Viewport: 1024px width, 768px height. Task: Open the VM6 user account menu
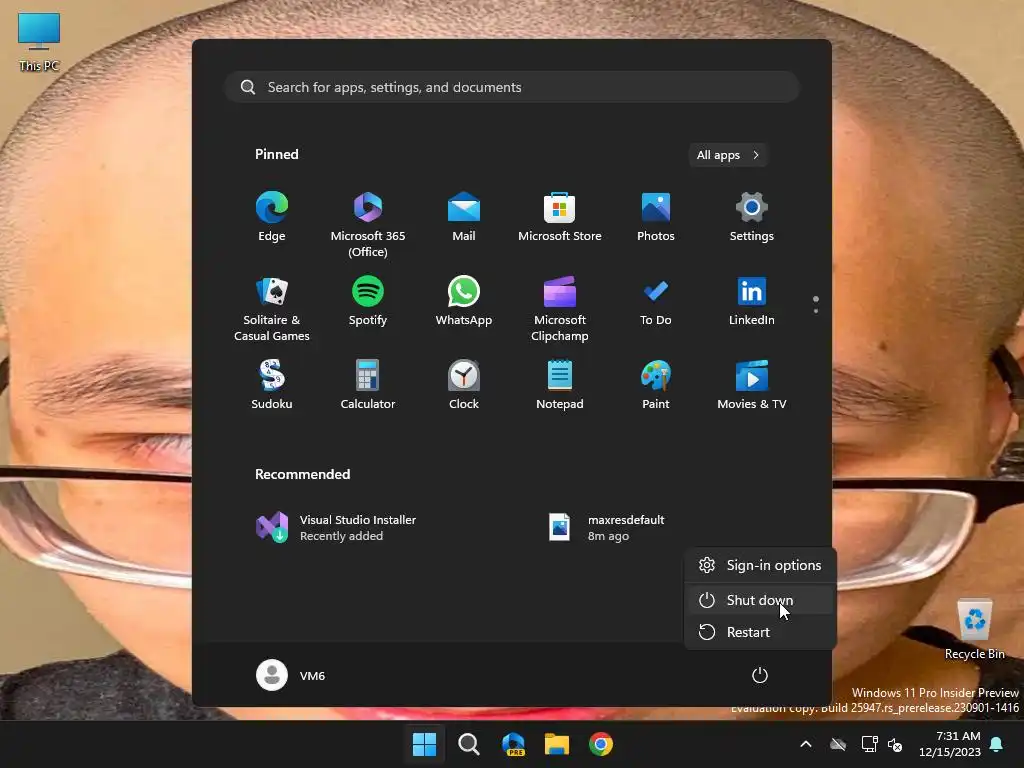coord(291,675)
